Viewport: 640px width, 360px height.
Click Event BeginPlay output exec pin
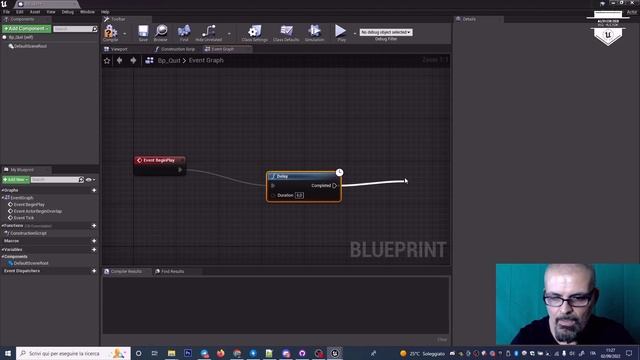point(180,170)
